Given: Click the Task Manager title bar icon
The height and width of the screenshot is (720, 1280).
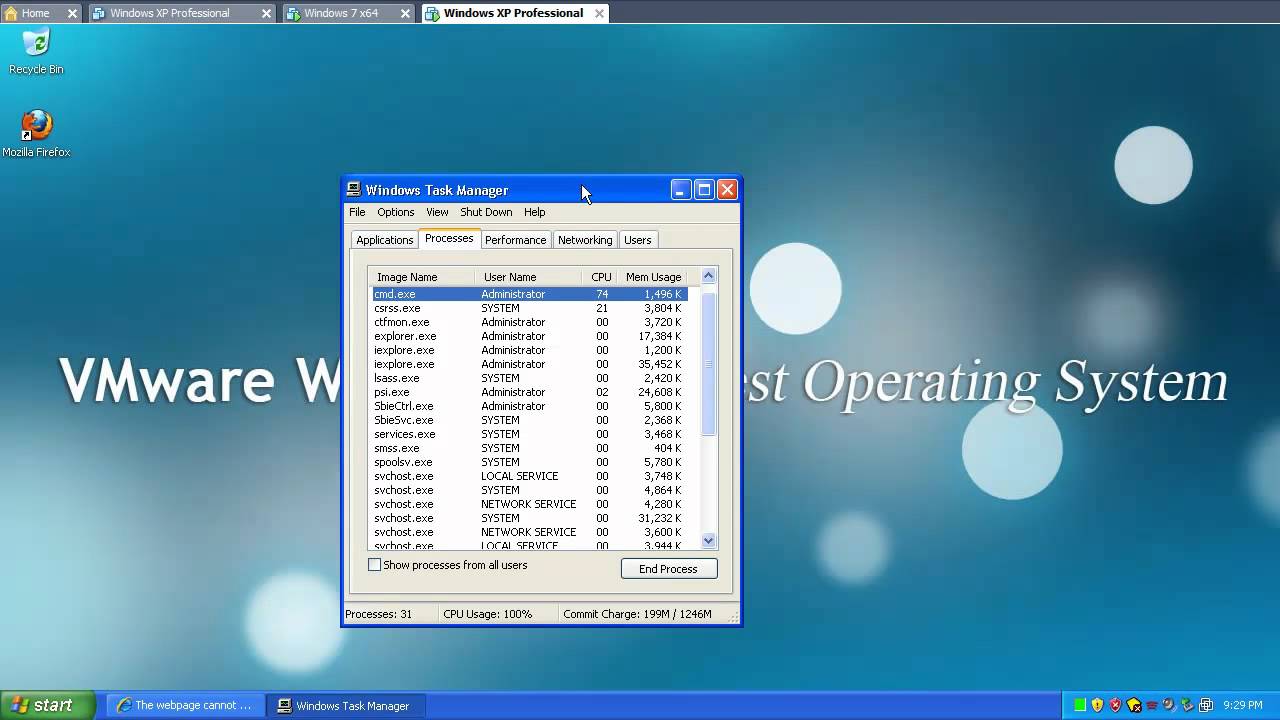Looking at the screenshot, I should tap(353, 189).
